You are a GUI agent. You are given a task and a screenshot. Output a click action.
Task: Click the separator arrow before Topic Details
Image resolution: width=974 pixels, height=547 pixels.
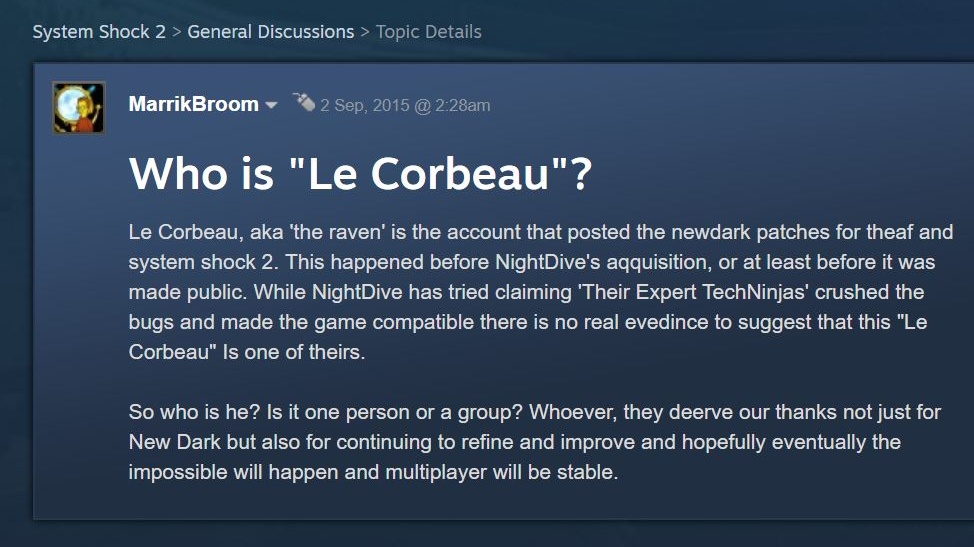tap(365, 32)
